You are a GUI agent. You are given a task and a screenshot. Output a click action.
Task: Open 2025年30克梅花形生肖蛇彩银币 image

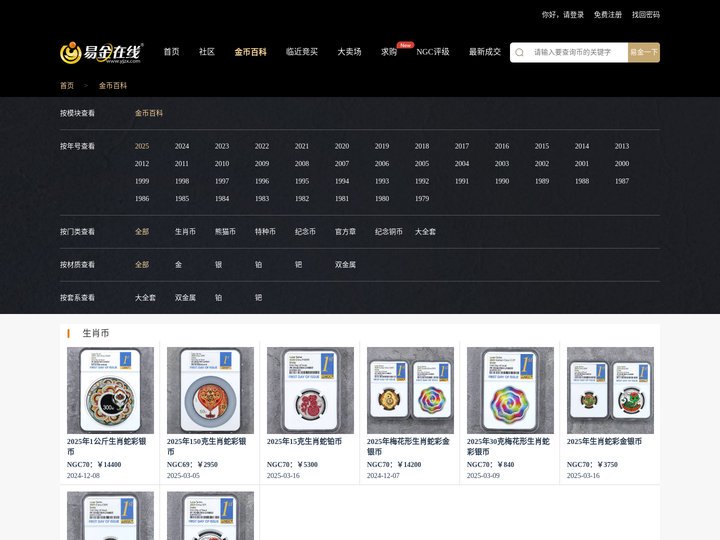point(510,390)
